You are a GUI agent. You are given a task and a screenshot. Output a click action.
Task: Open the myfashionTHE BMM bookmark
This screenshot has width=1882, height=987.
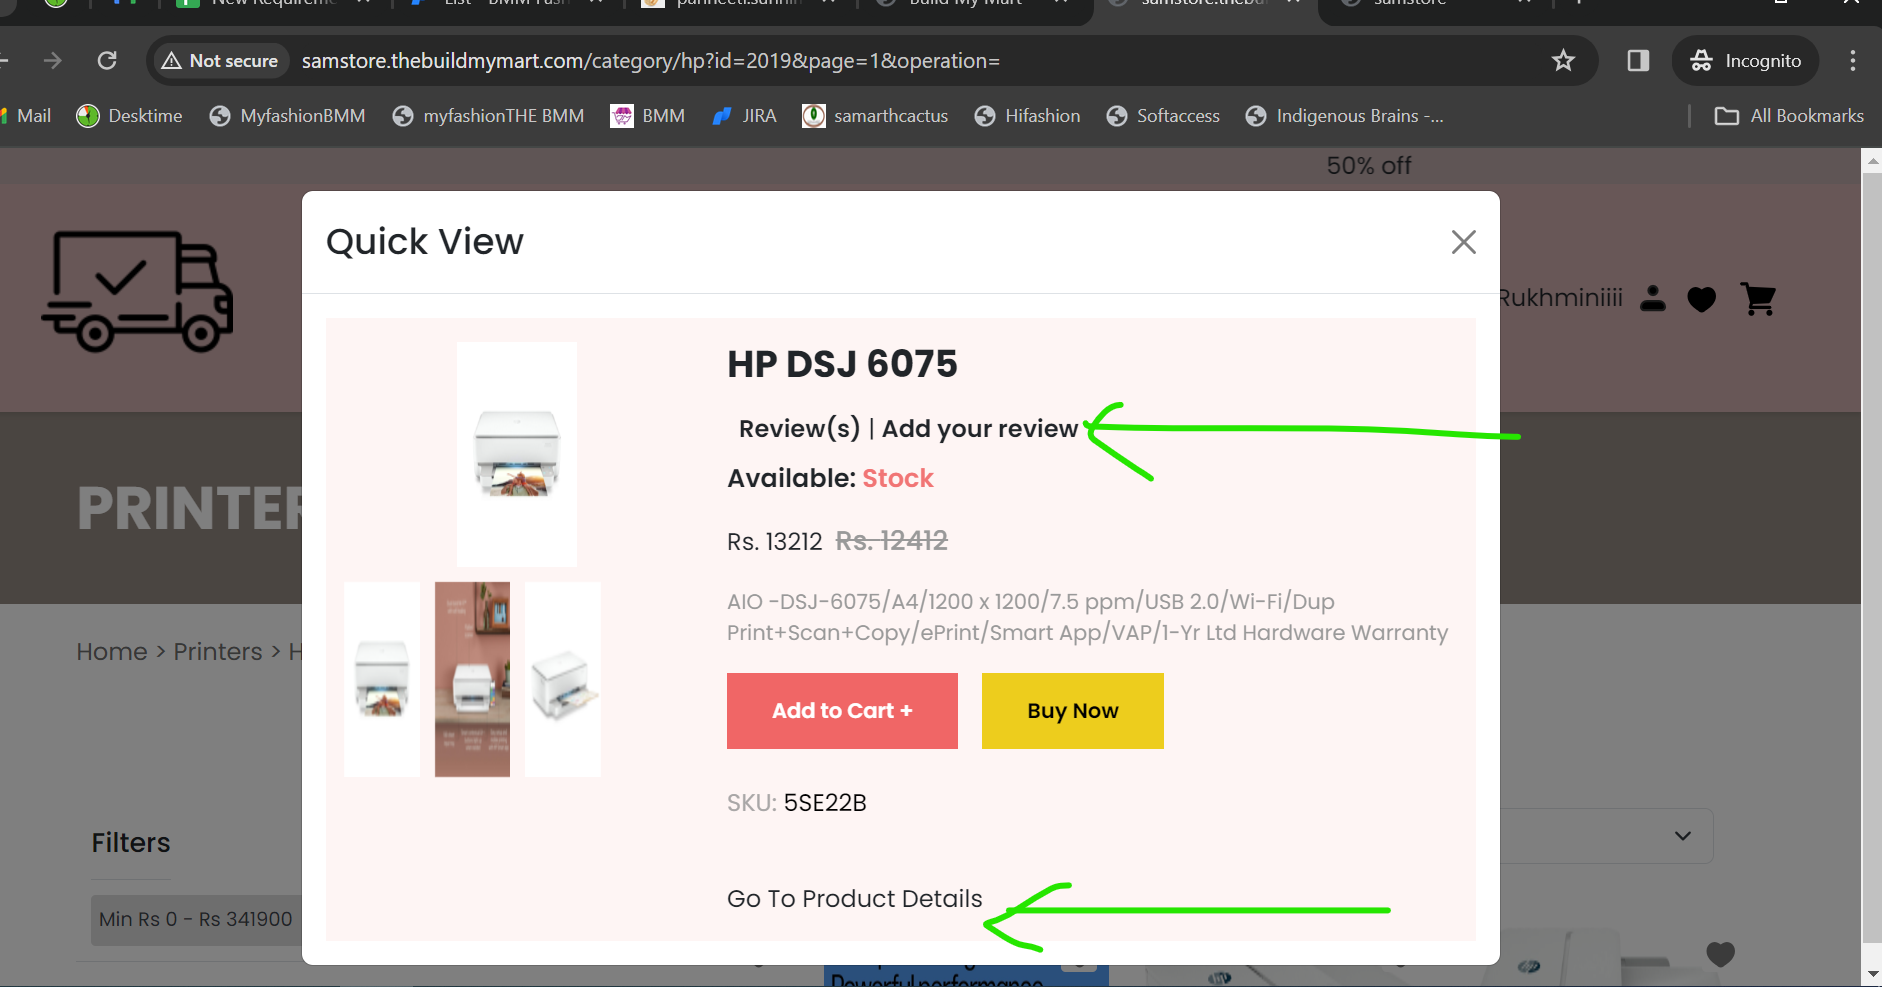489,116
